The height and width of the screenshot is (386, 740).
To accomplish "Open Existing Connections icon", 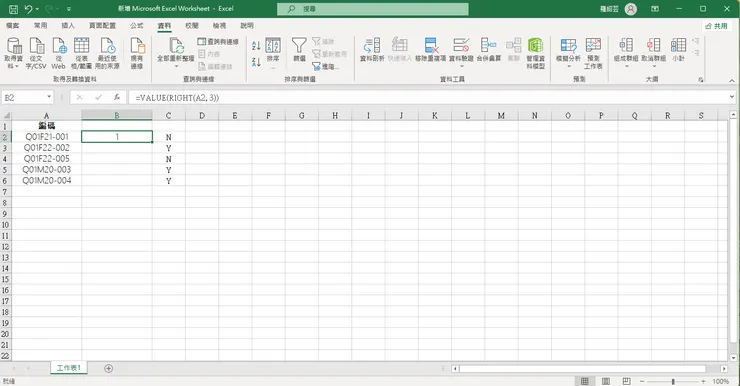I will click(x=137, y=46).
